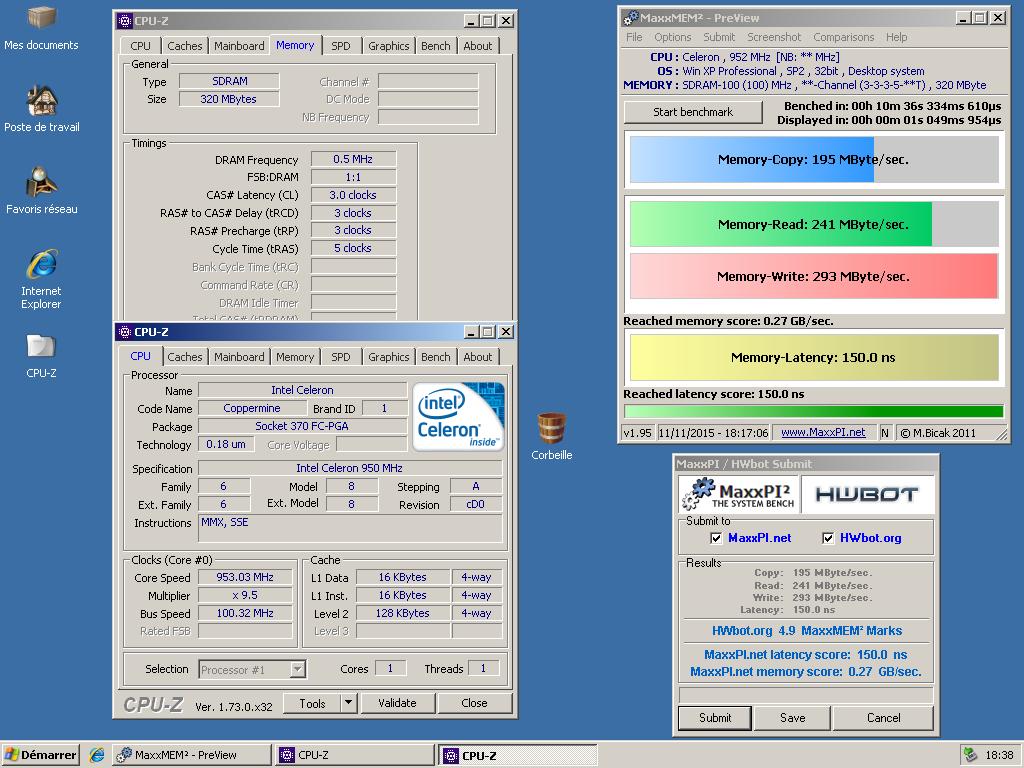1024x768 pixels.
Task: Click the Internet Explorer quick launch icon
Action: [97, 755]
